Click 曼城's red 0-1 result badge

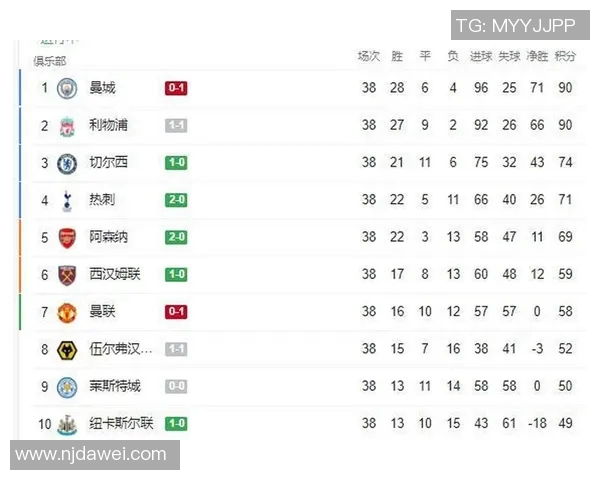tap(177, 88)
